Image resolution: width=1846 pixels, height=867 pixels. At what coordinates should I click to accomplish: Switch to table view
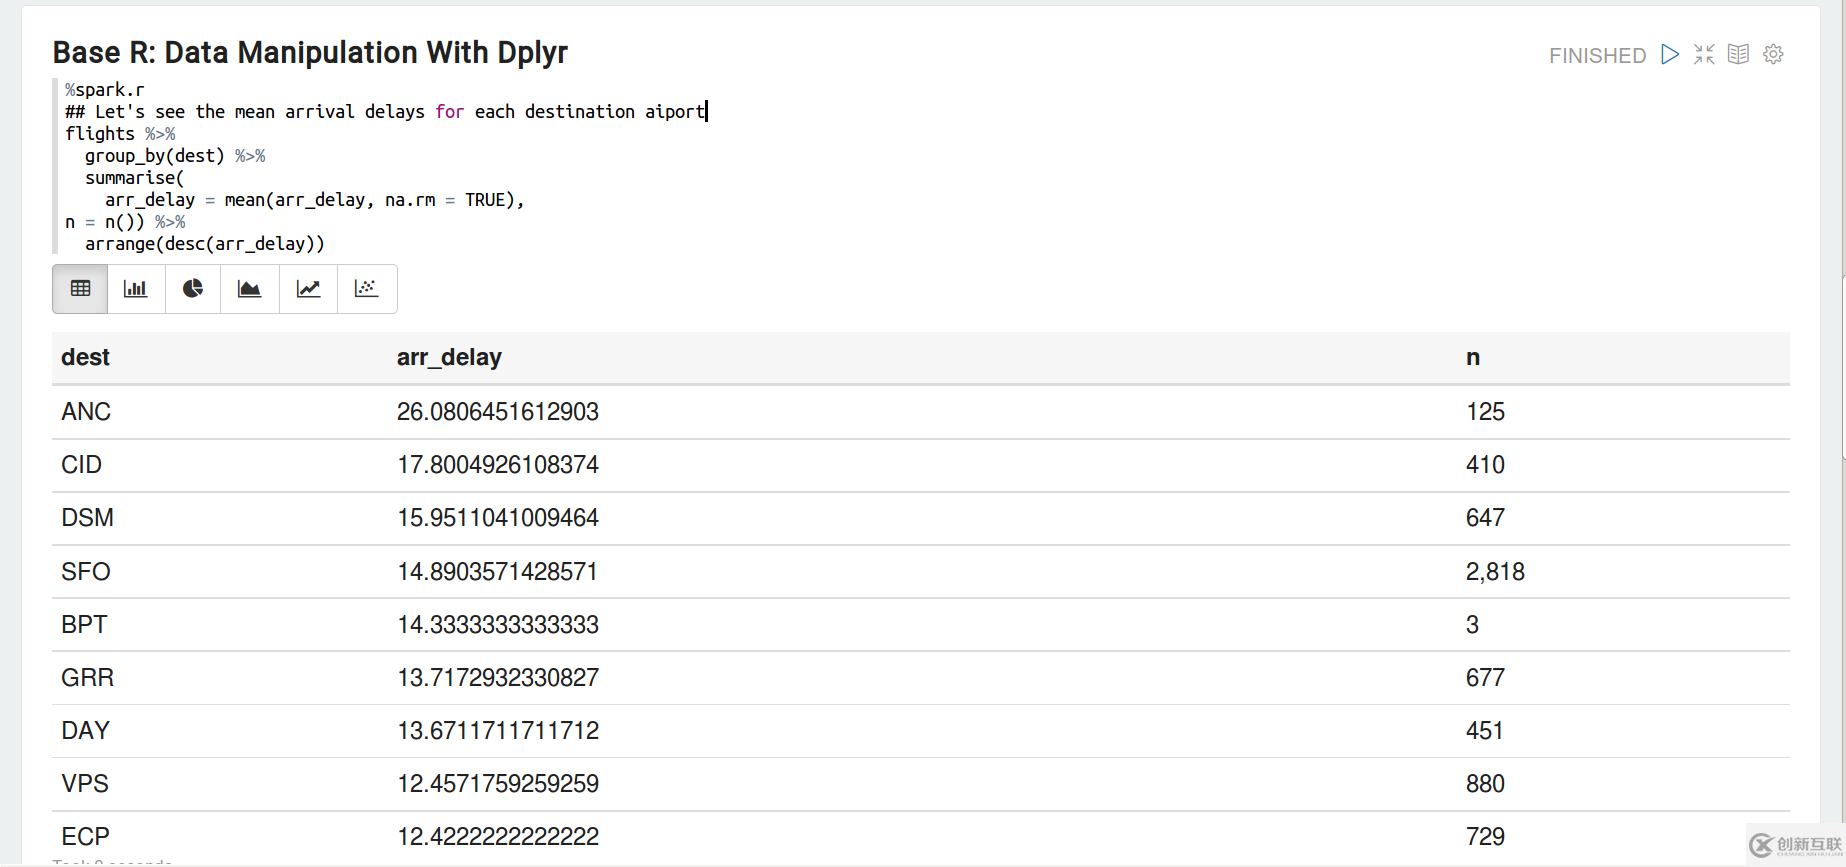[x=81, y=289]
